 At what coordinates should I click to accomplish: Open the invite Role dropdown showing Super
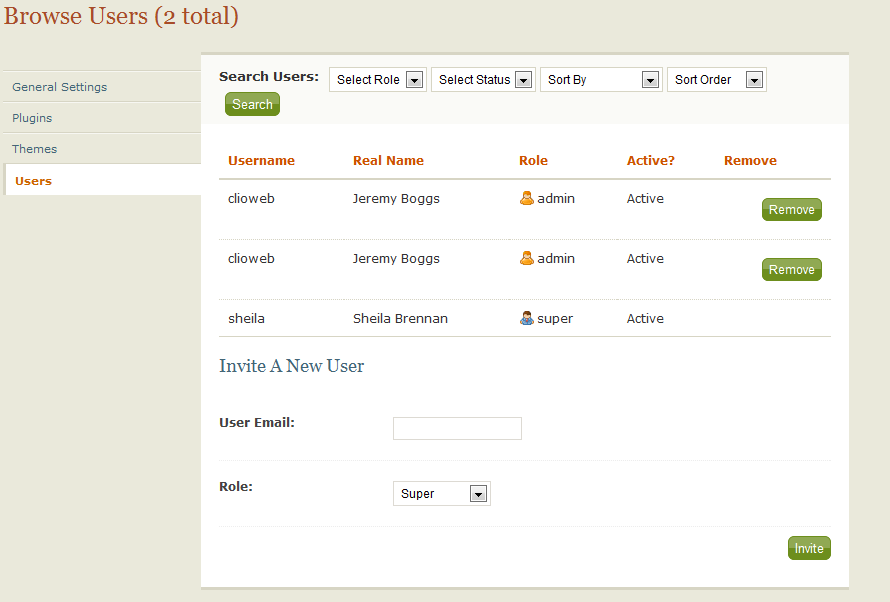coord(442,494)
